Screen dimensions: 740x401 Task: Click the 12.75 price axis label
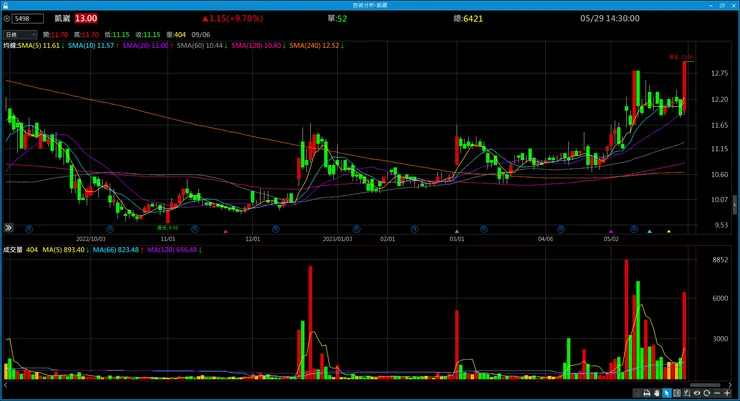[720, 73]
